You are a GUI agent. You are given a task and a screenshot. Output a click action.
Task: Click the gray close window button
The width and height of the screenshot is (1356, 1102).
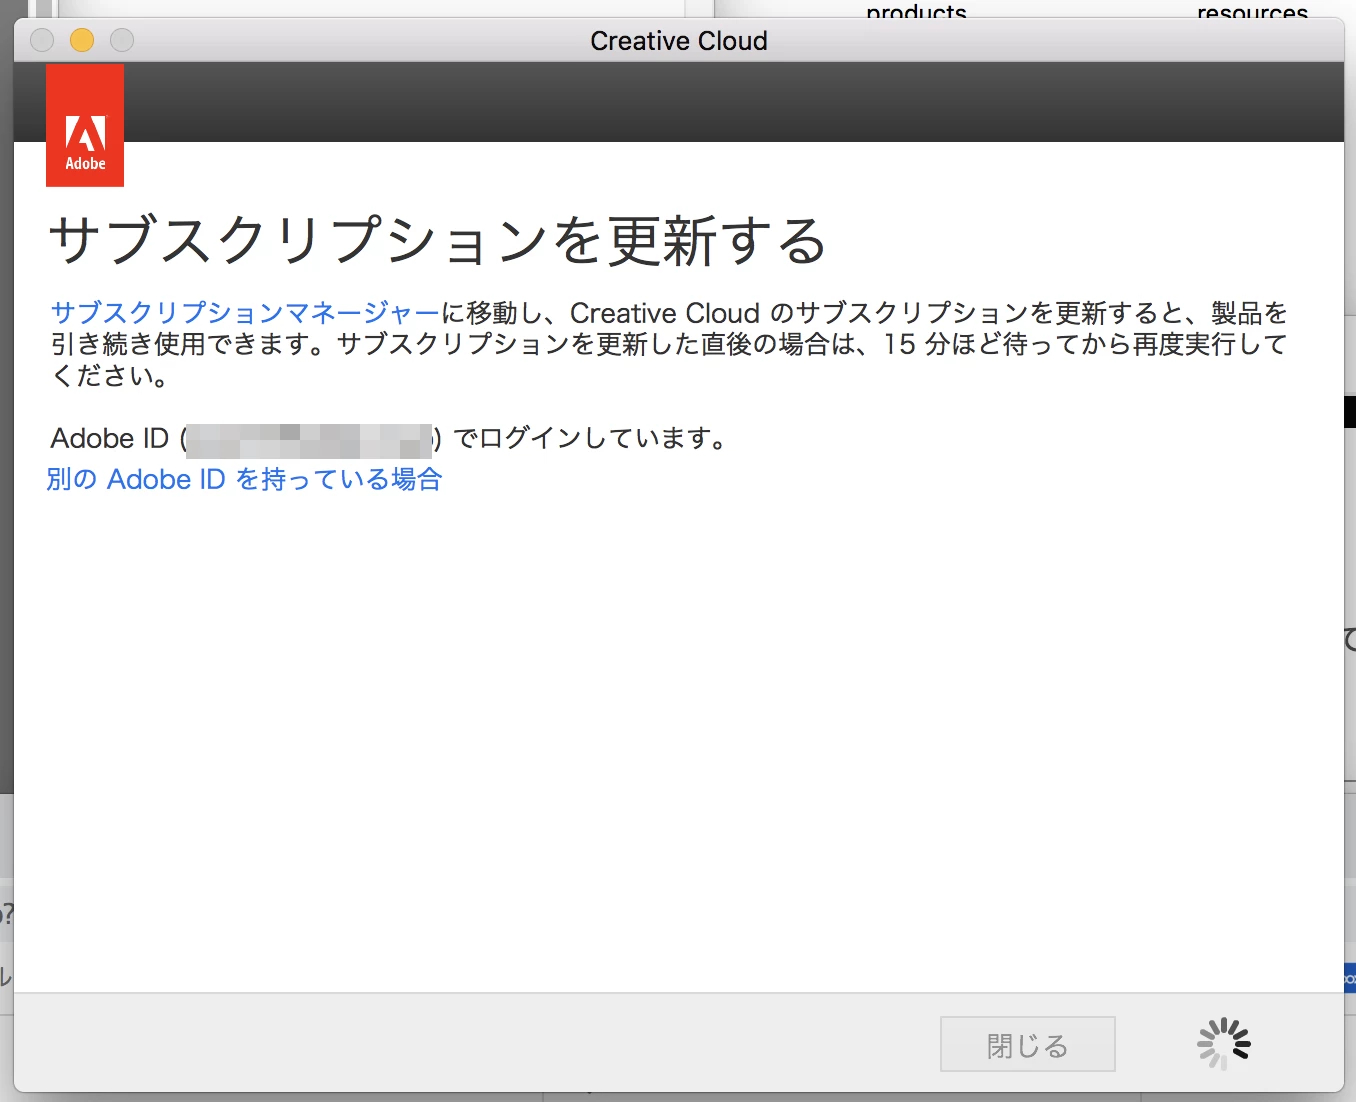point(42,40)
